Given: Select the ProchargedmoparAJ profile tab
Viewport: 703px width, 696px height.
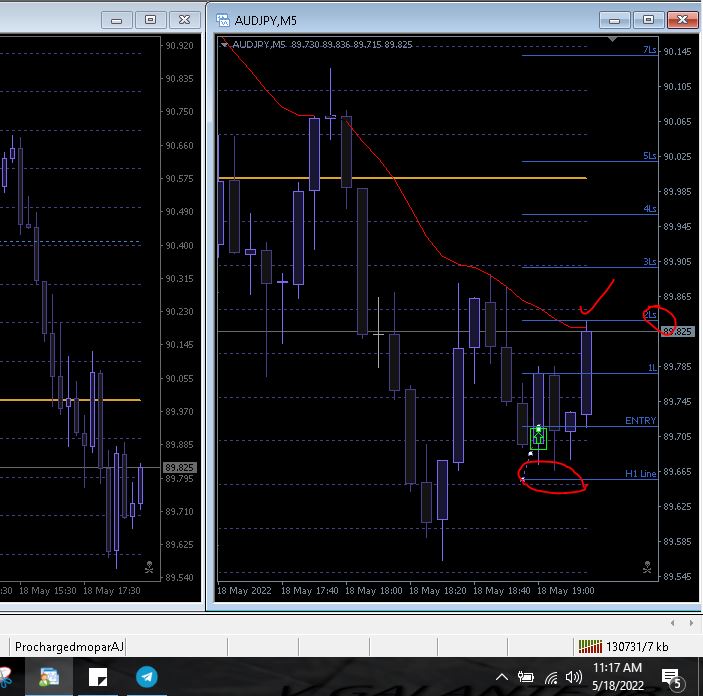Looking at the screenshot, I should [x=69, y=647].
